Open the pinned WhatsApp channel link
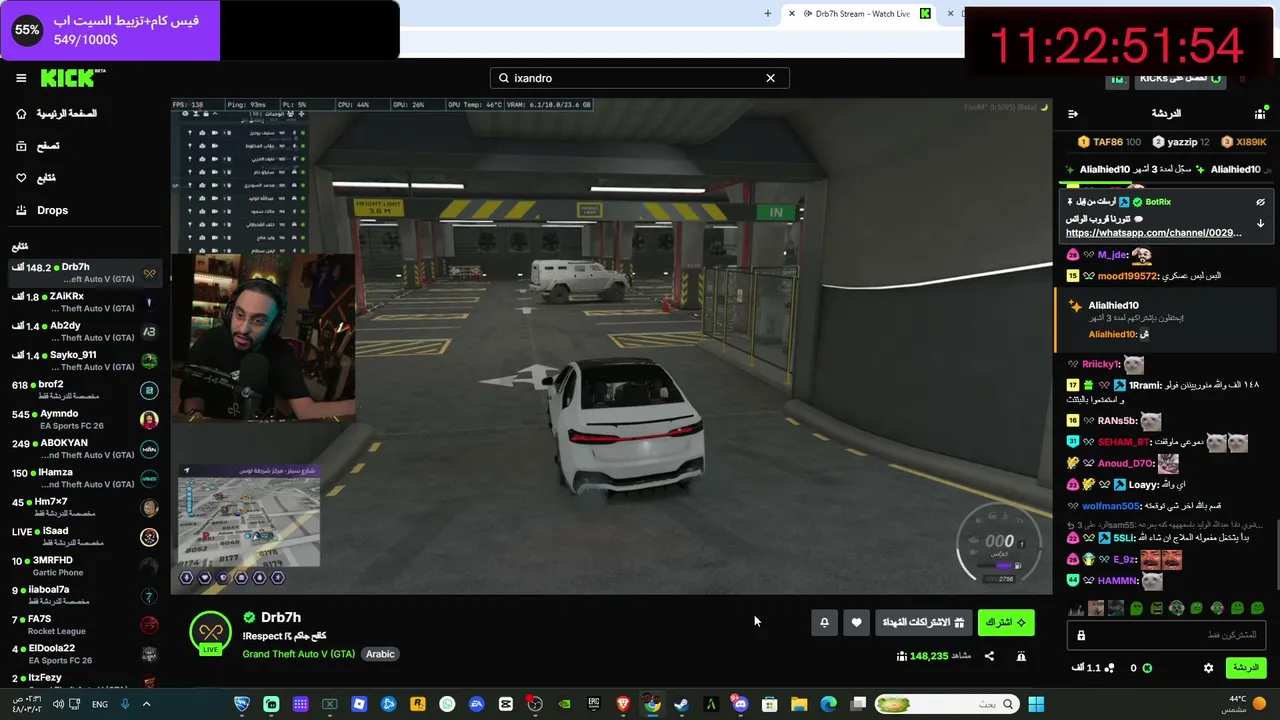The width and height of the screenshot is (1280, 720). pyautogui.click(x=1154, y=233)
